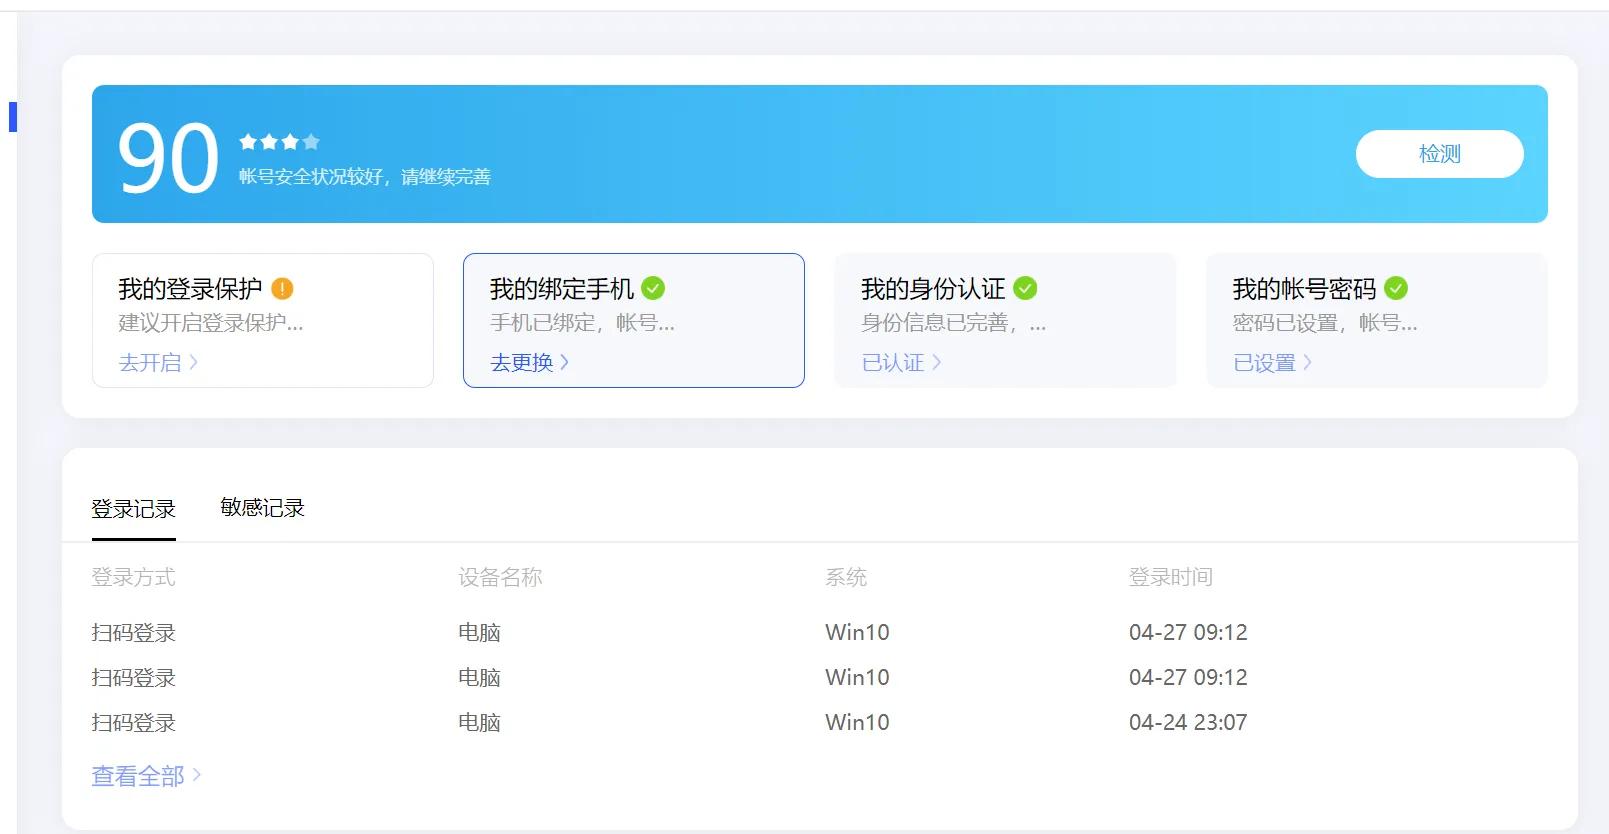The height and width of the screenshot is (834, 1609).
Task: Click the 密码已设置 description text
Action: coord(1325,323)
